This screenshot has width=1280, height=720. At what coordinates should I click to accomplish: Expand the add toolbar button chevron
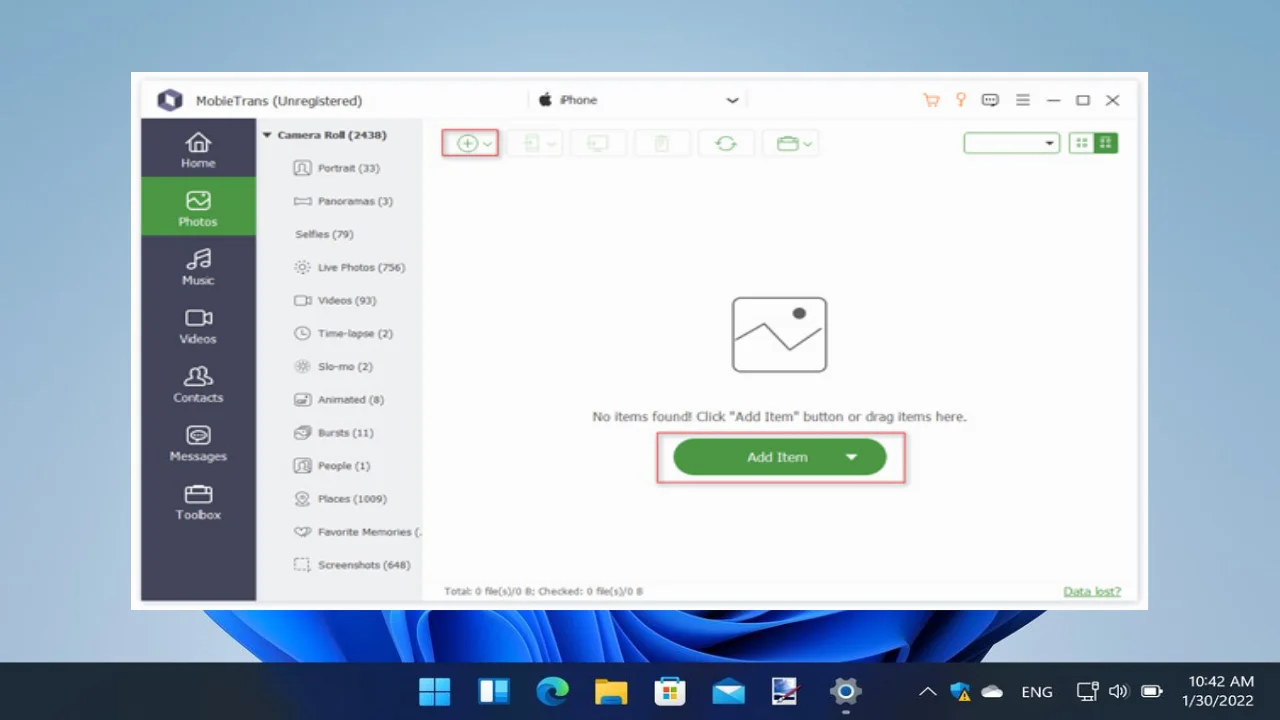pyautogui.click(x=488, y=144)
